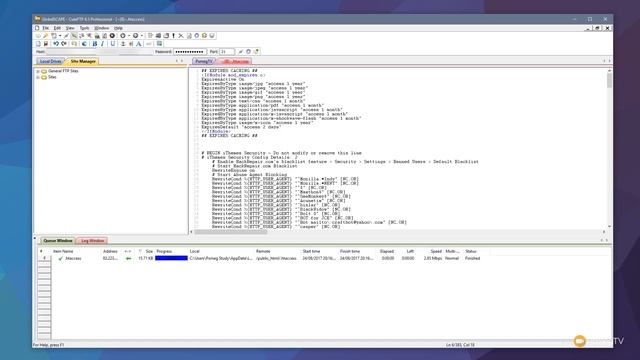Open the View menu

coord(70,28)
